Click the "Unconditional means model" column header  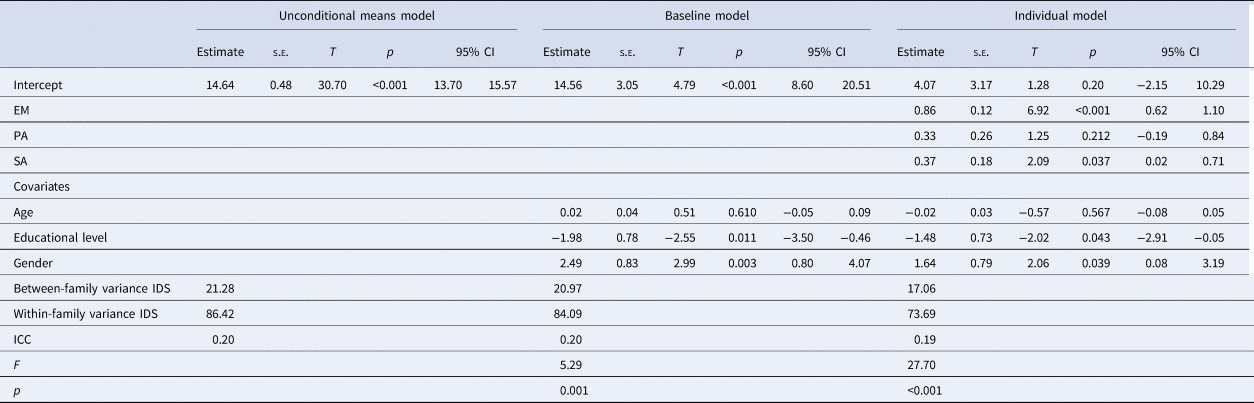coord(356,17)
